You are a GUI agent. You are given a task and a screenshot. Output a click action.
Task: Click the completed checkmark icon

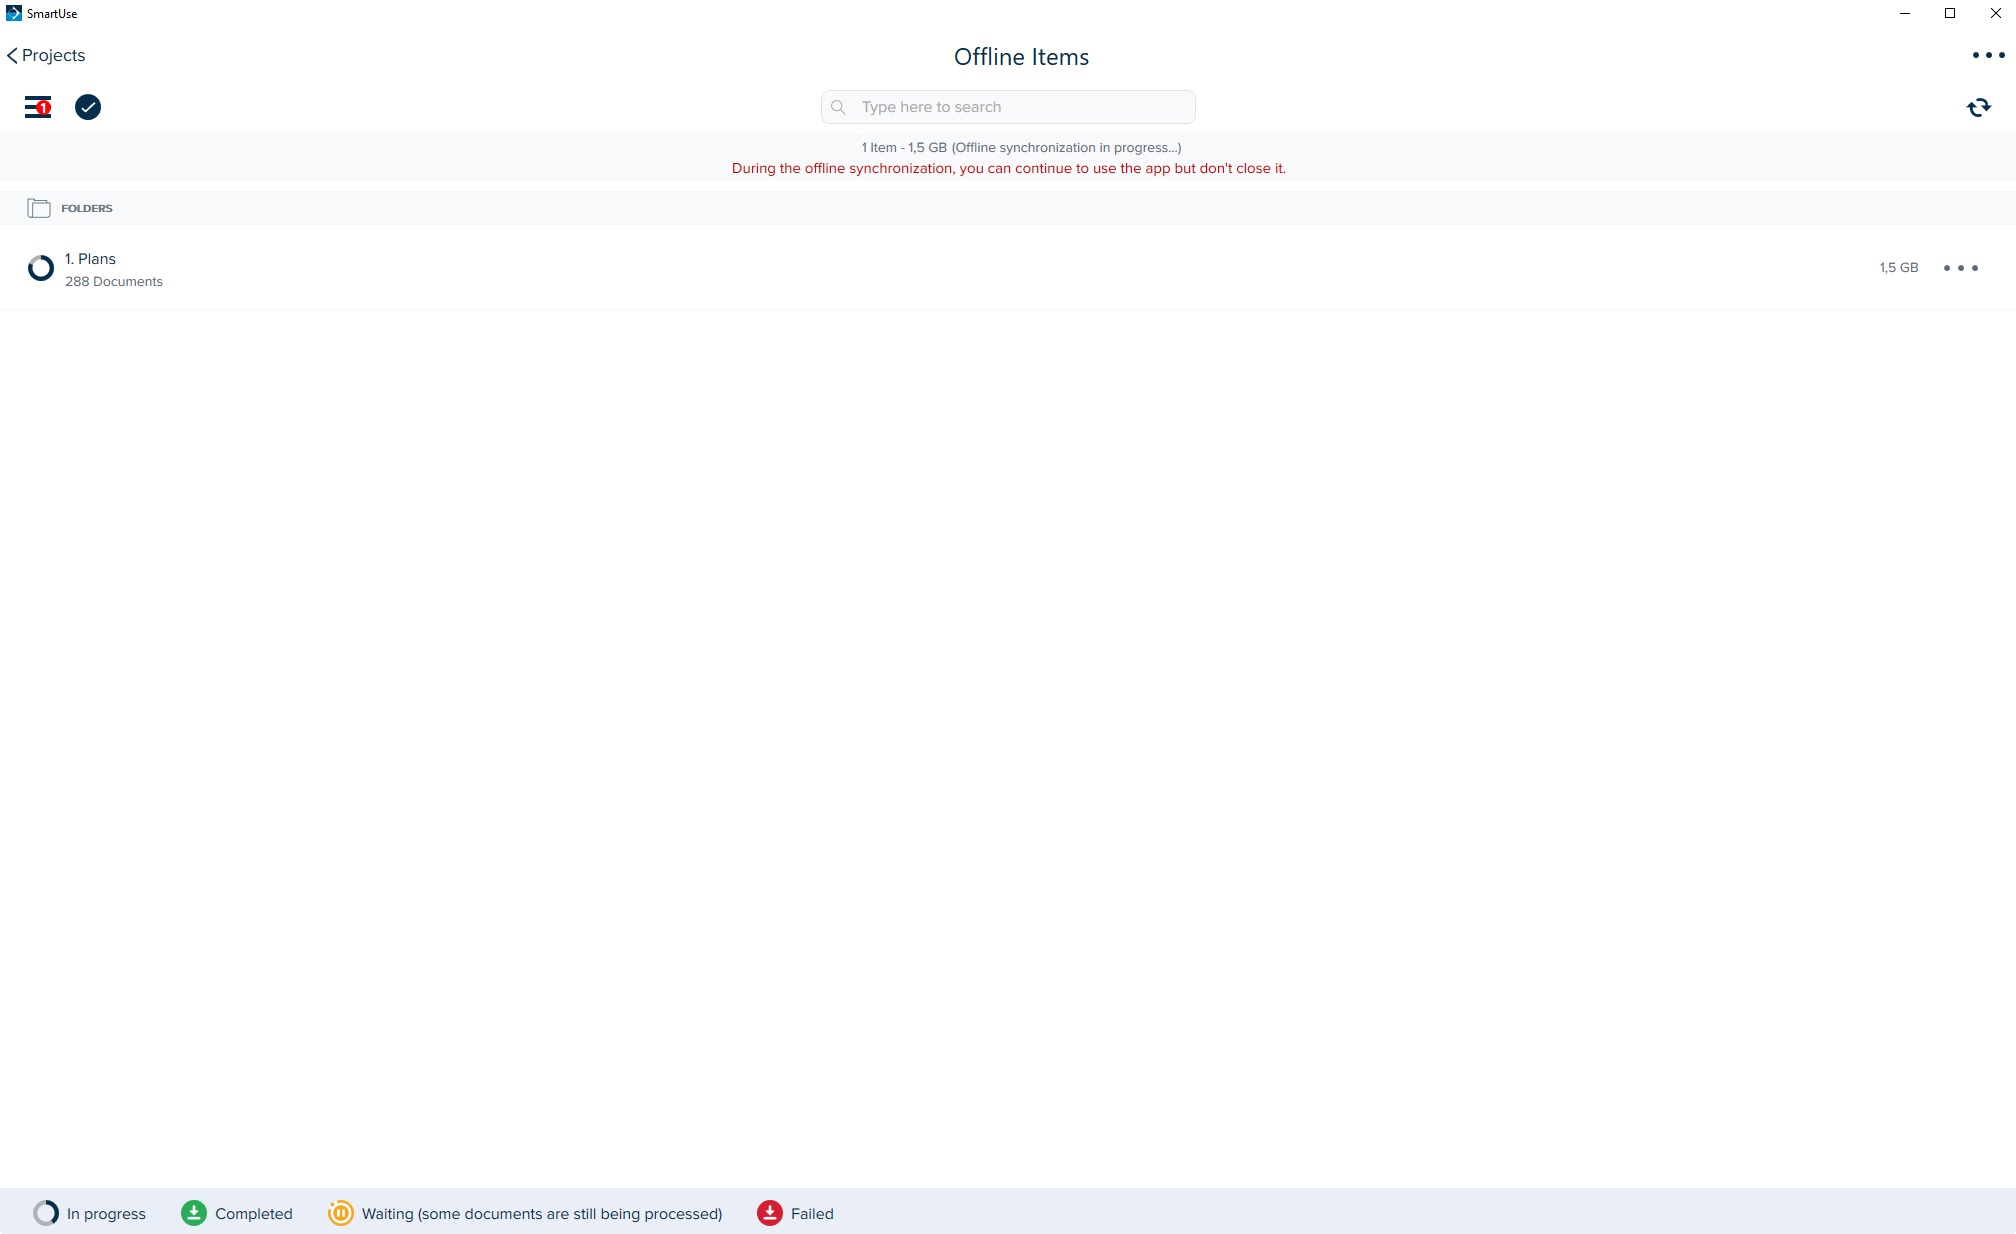[x=86, y=105]
